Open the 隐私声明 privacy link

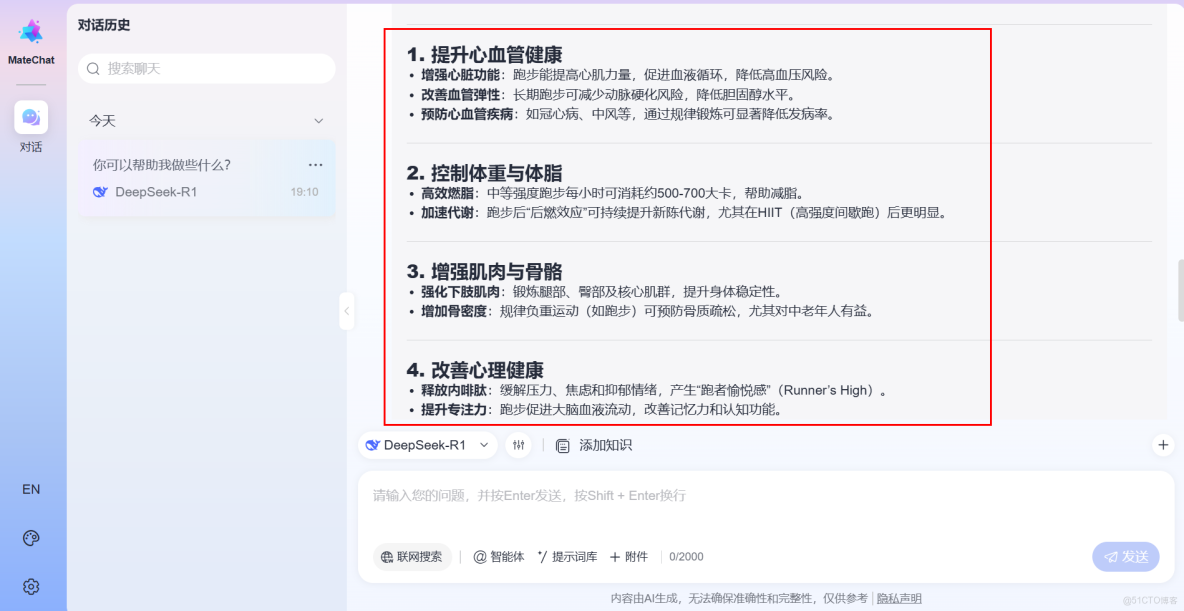click(x=900, y=597)
